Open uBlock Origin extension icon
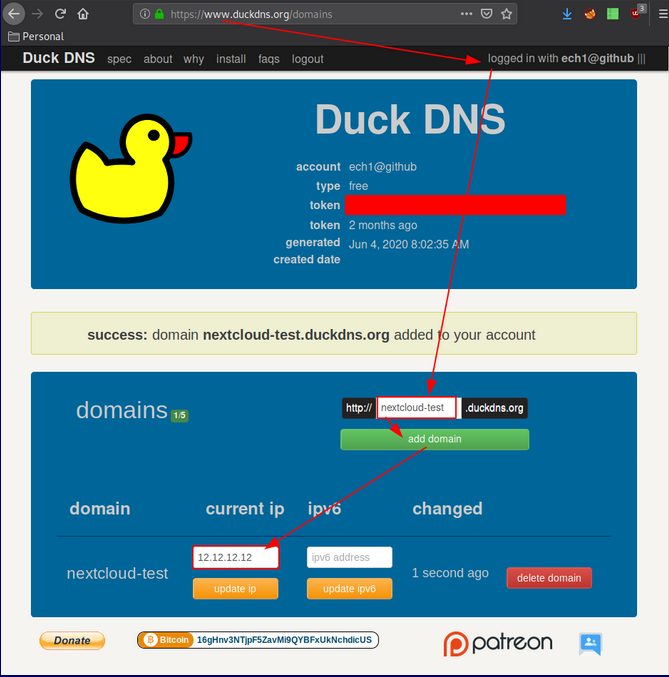 pyautogui.click(x=637, y=13)
